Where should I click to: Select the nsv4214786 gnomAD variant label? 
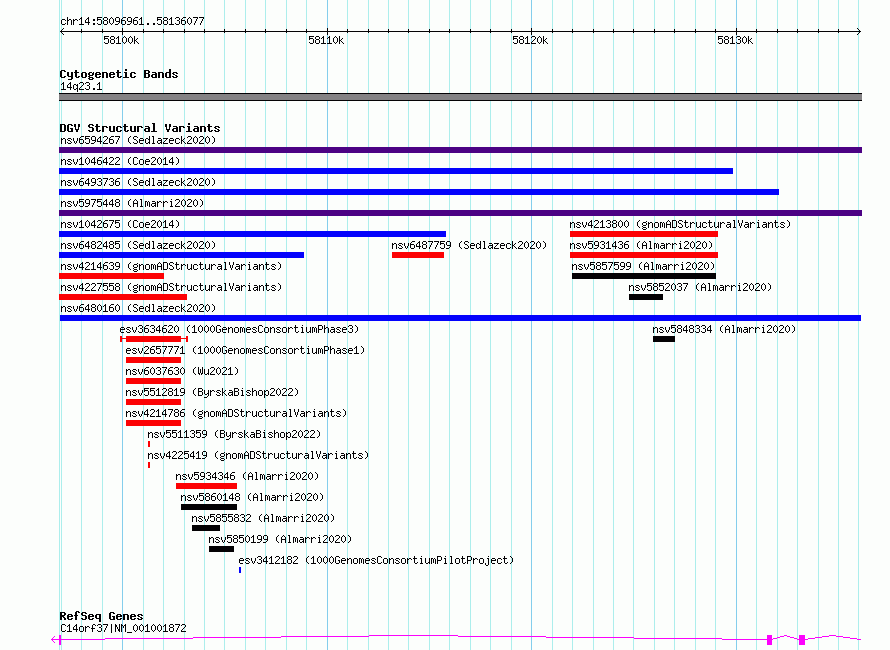236,413
